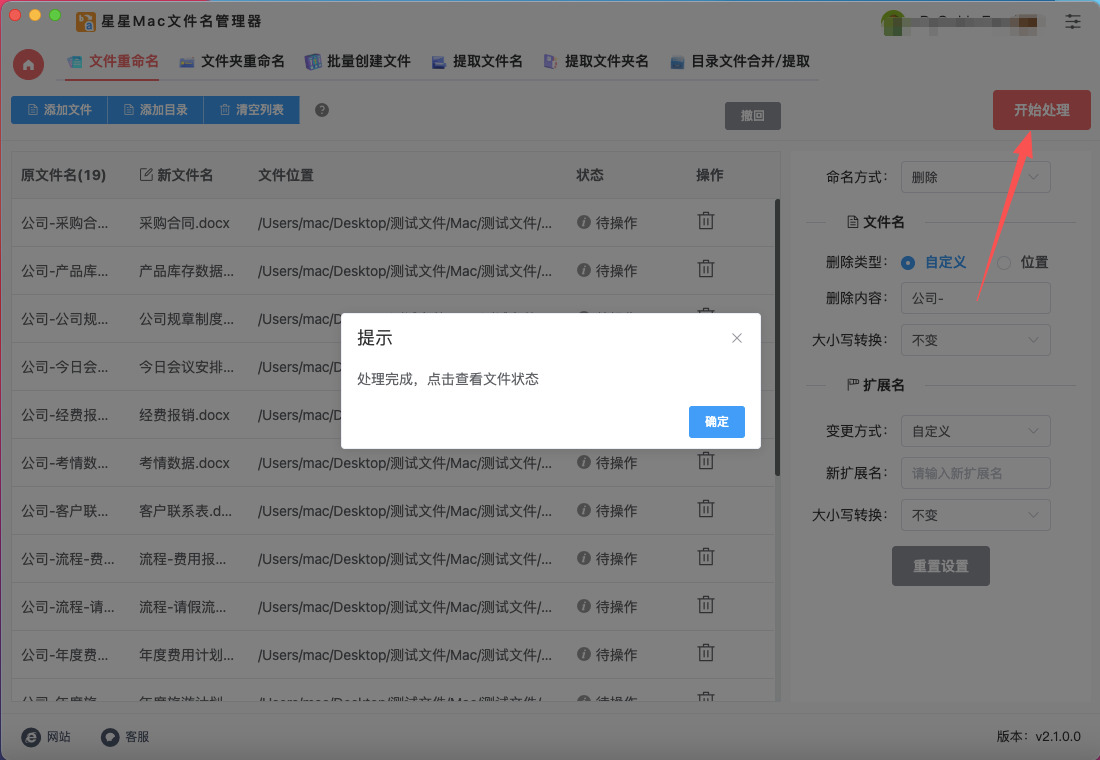Select the 位置 delete type radio
The image size is (1100, 760).
pyautogui.click(x=1004, y=262)
